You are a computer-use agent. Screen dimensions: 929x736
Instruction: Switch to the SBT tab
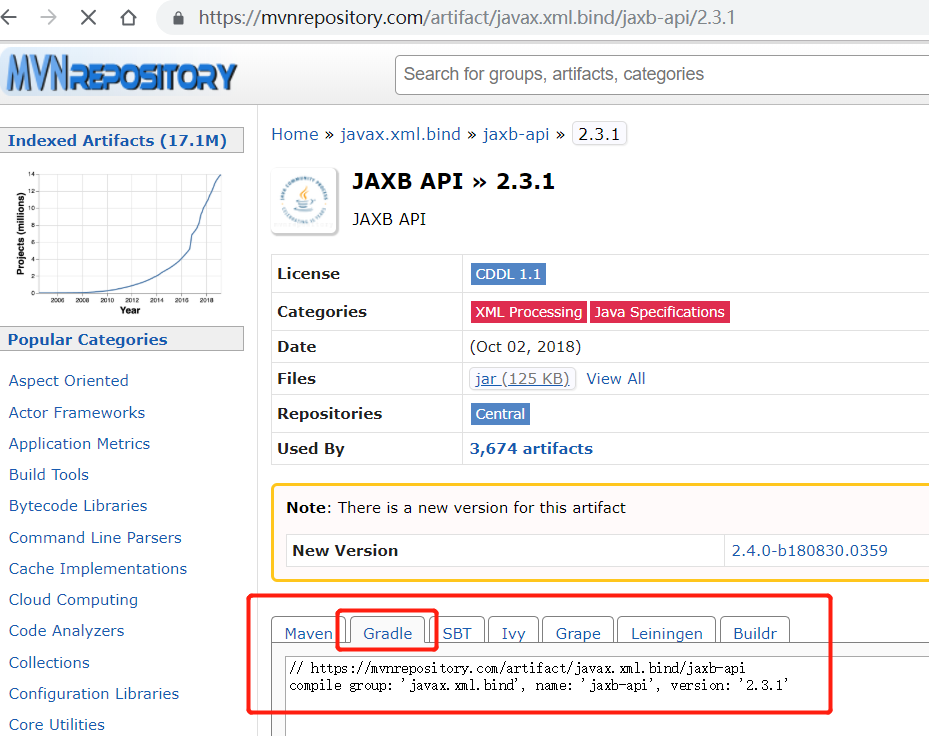point(457,633)
